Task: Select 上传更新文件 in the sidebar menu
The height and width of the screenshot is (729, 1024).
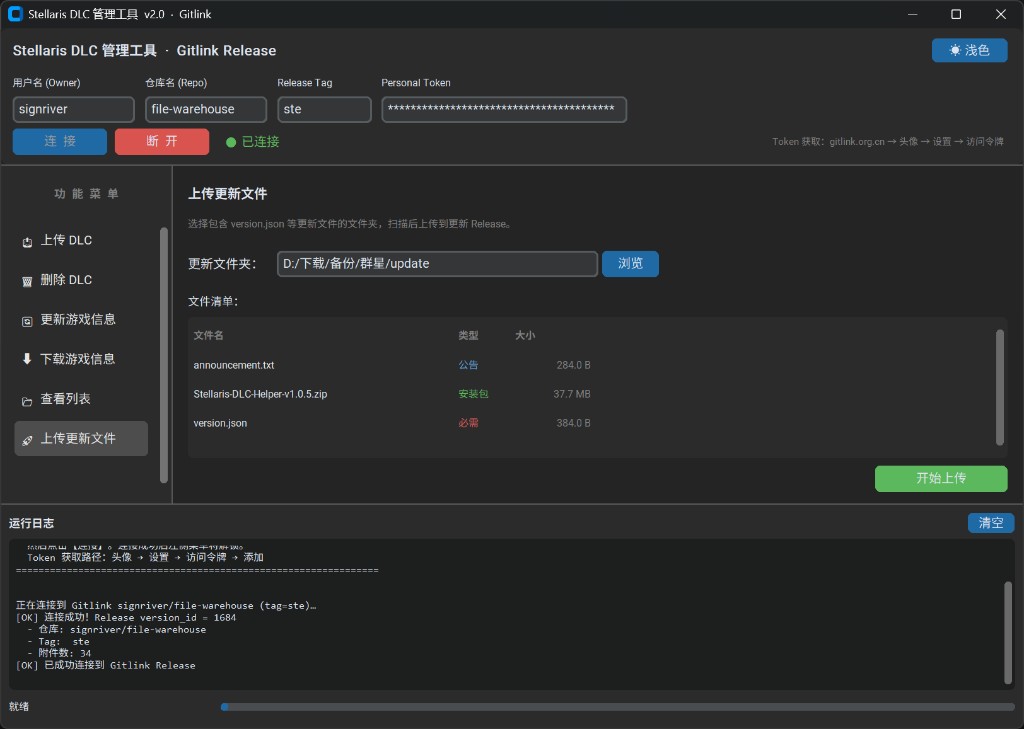Action: (81, 438)
